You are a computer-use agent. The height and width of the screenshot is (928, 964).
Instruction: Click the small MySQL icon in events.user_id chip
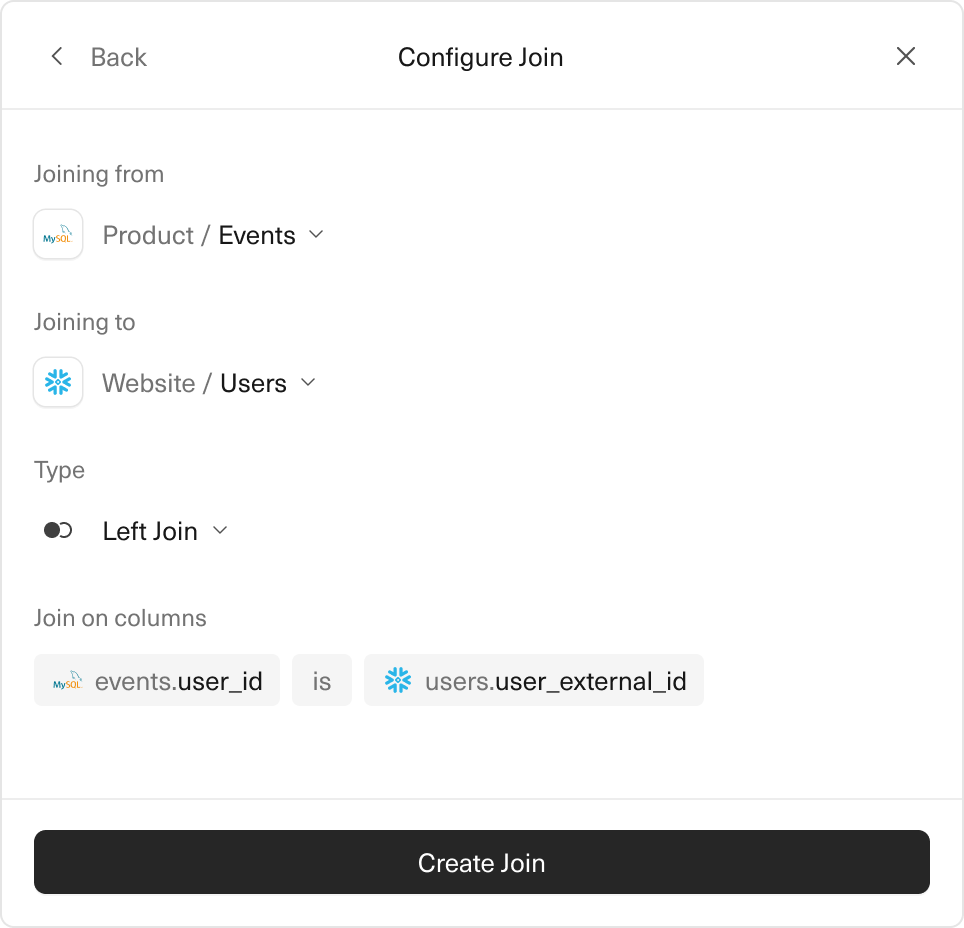67,682
